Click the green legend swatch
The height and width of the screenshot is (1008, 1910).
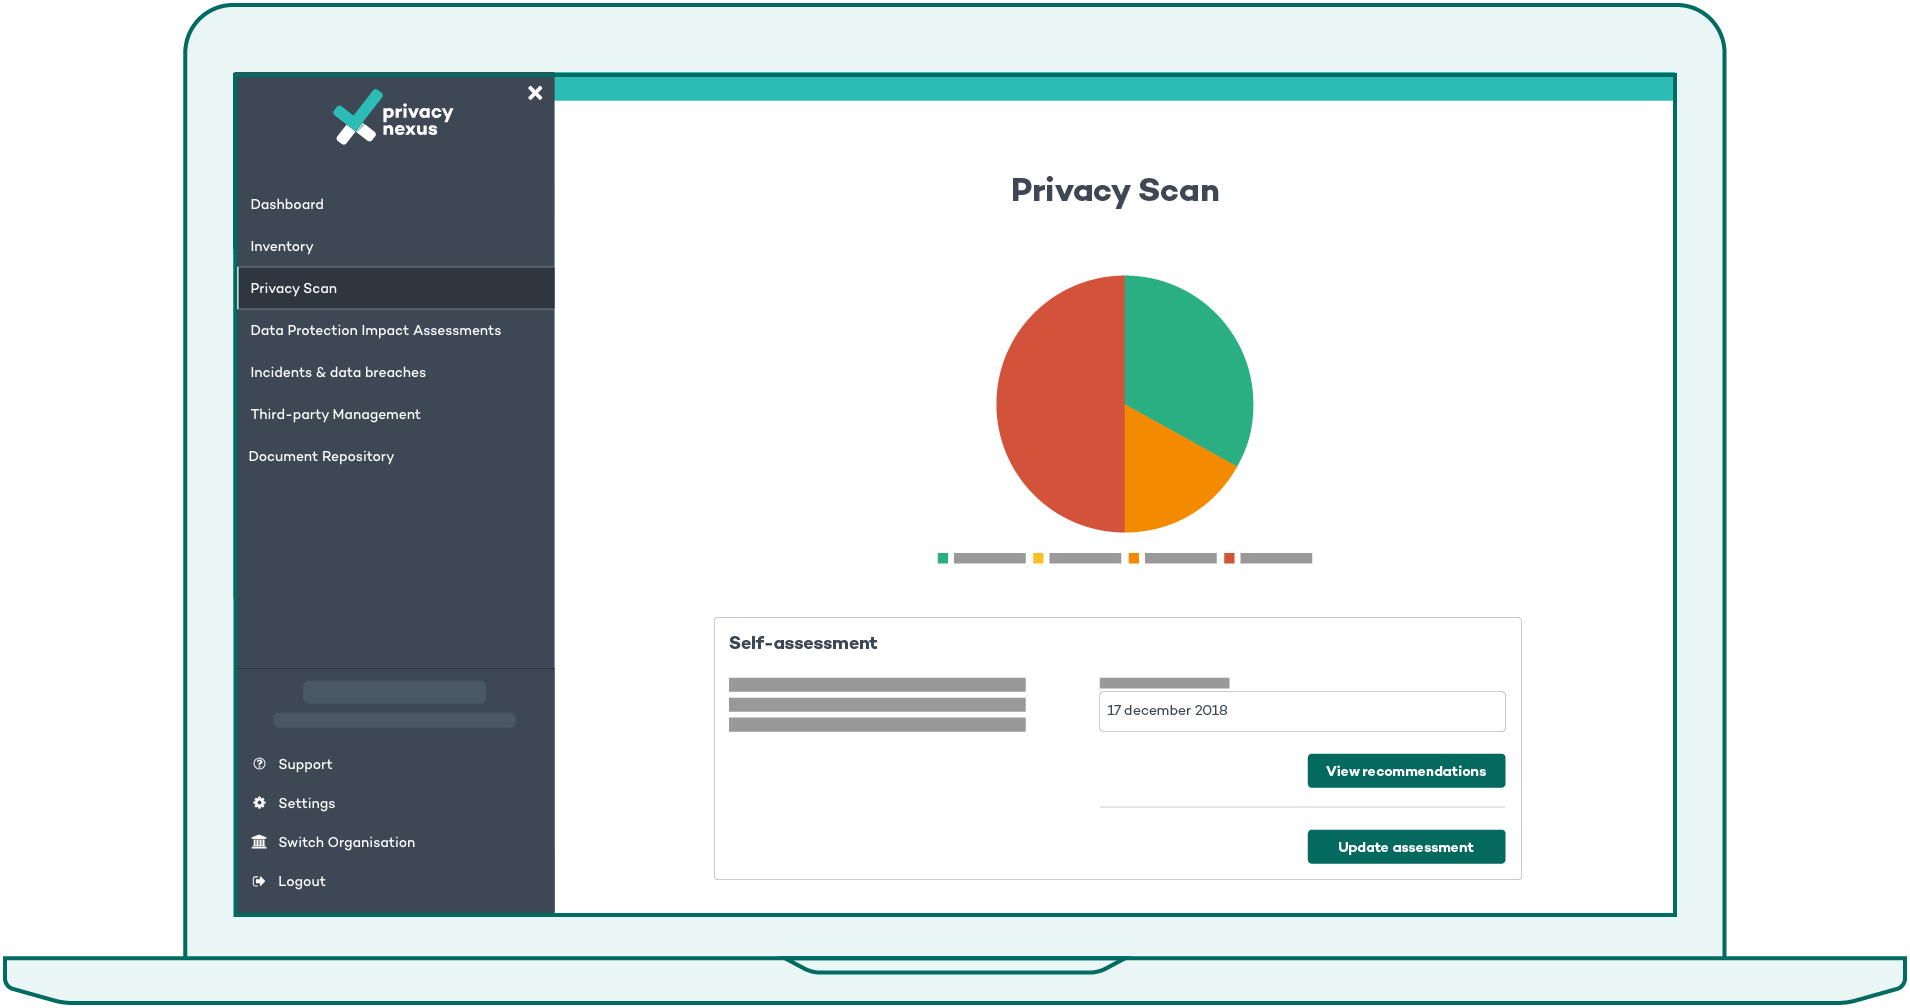pyautogui.click(x=942, y=558)
